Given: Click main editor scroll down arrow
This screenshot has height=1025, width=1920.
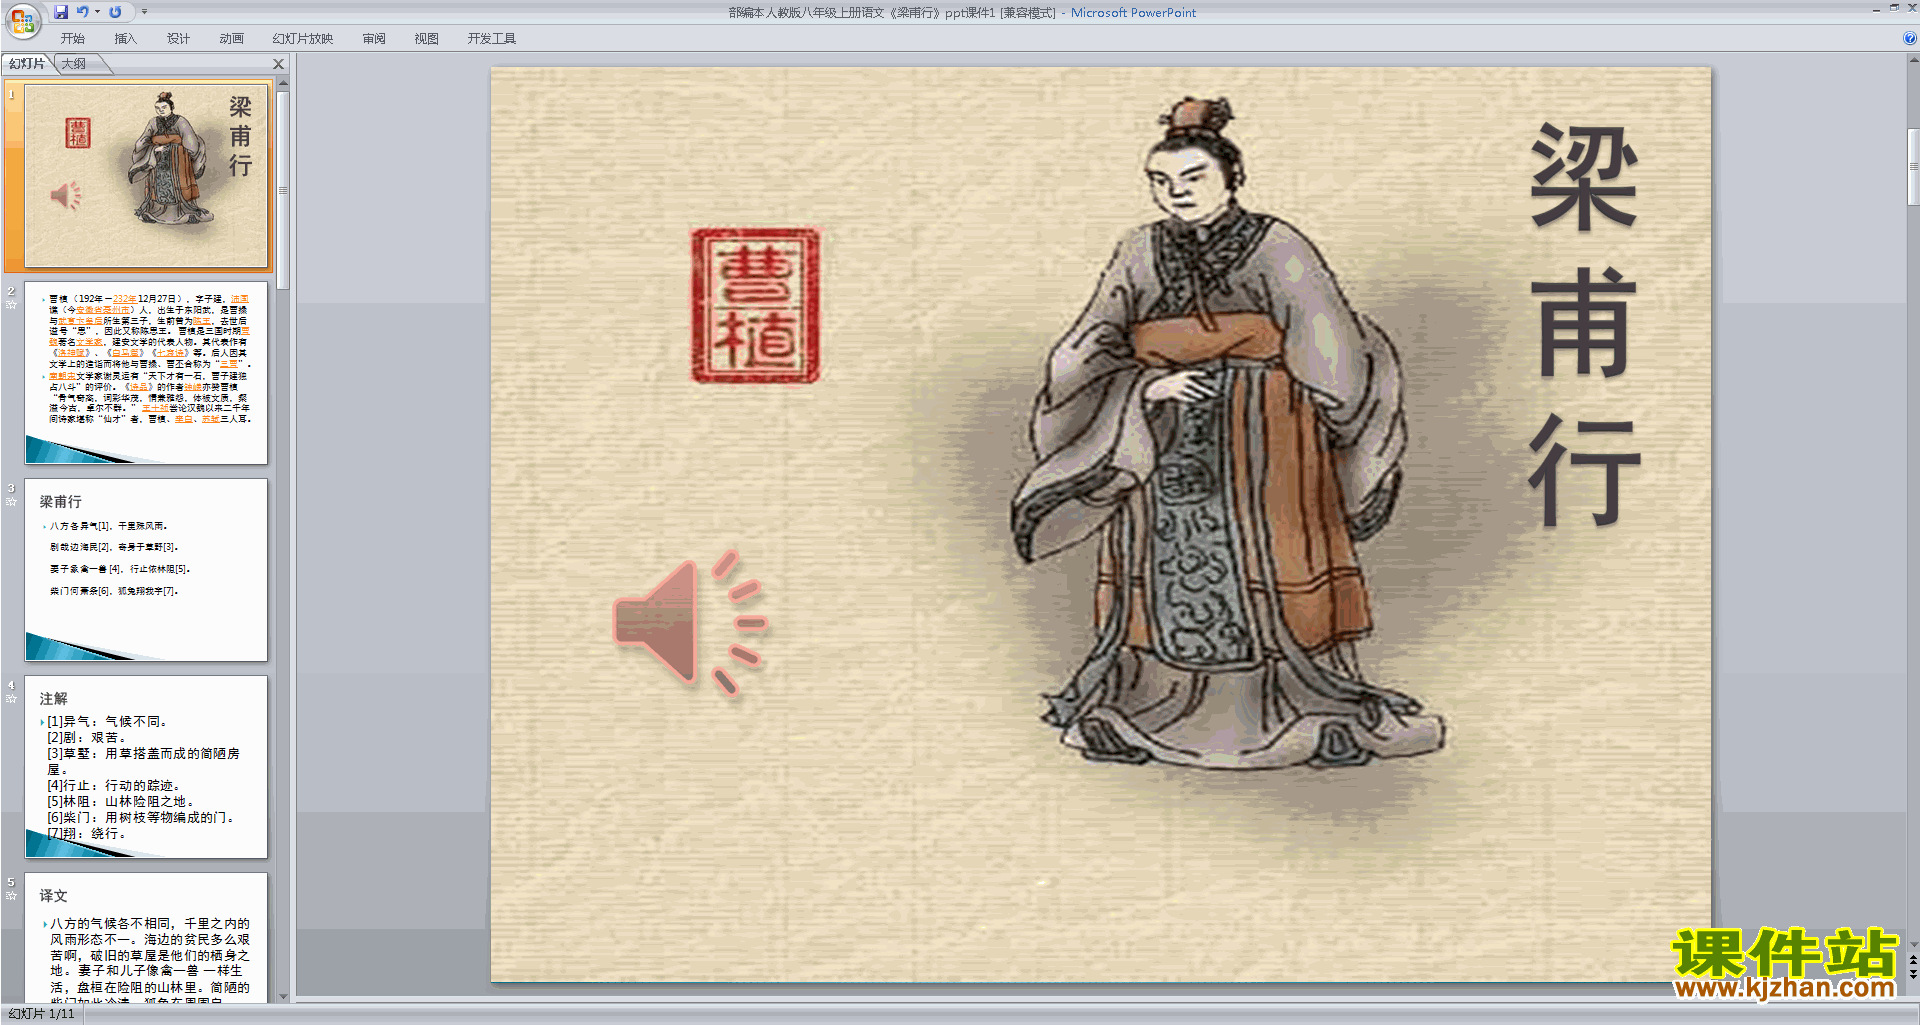Looking at the screenshot, I should pos(1913,944).
